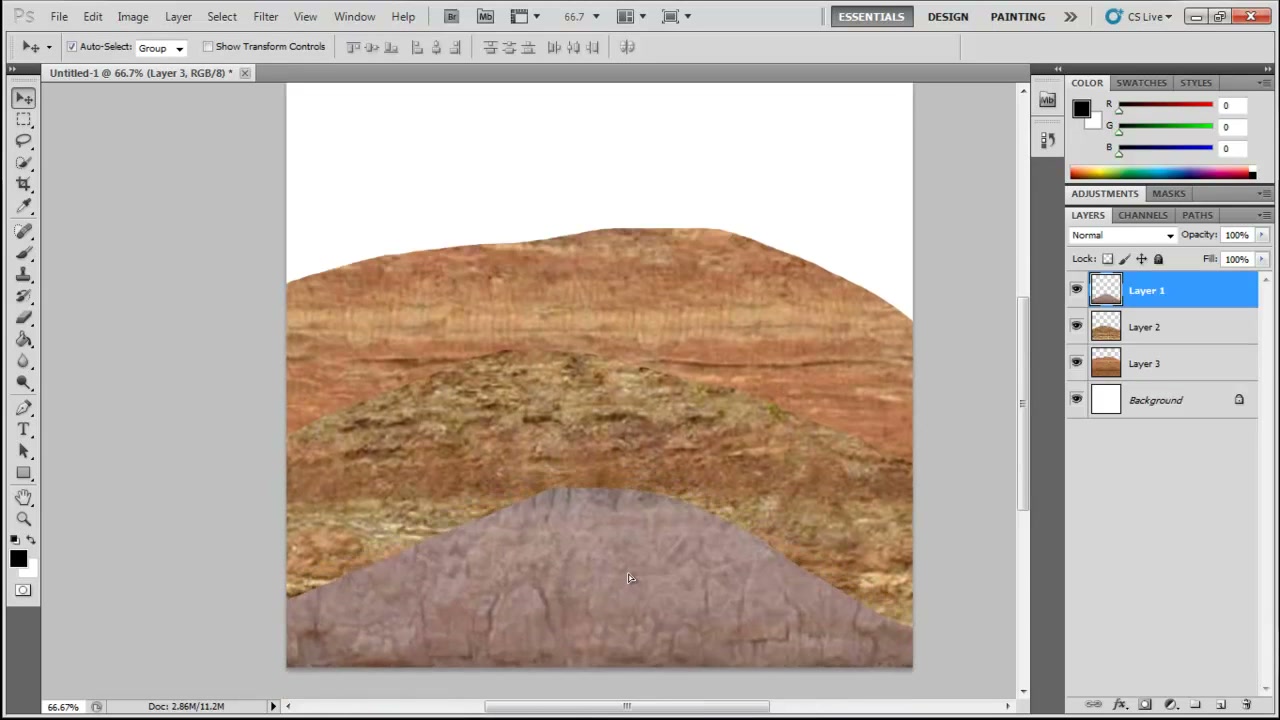Create new fill or adjustment layer
The image size is (1280, 720).
point(1171,705)
